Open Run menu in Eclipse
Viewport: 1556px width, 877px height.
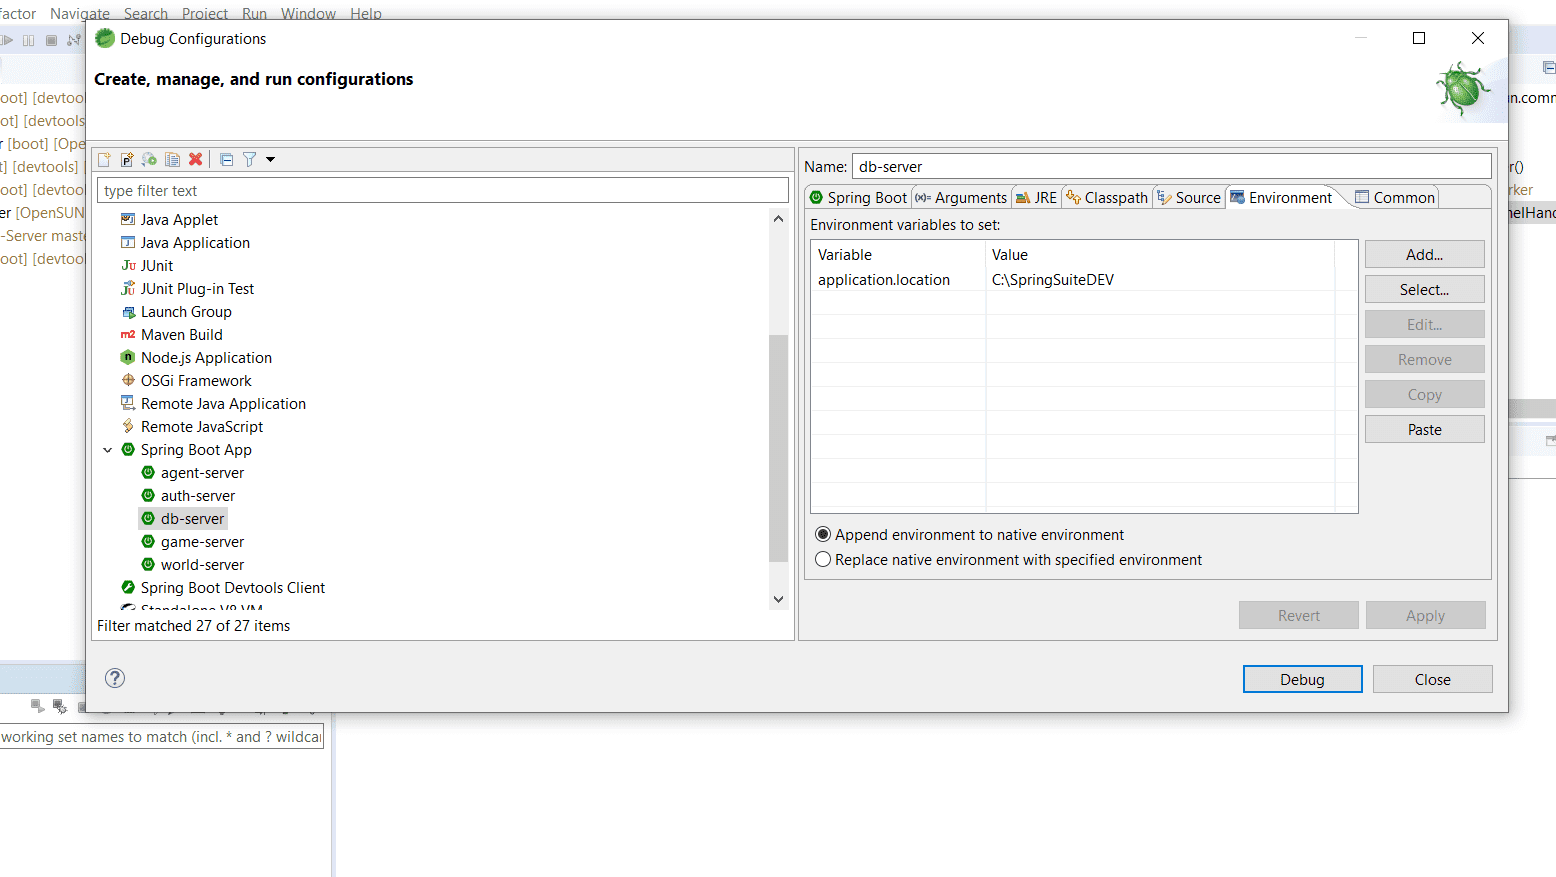pos(254,13)
